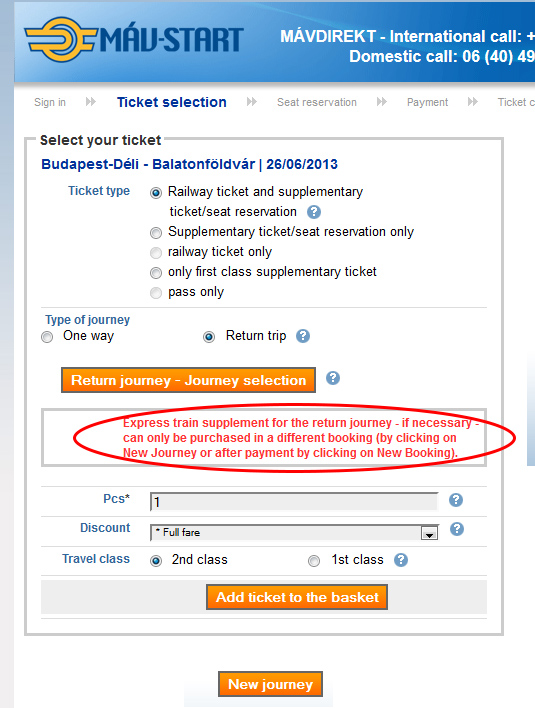Screen dimensions: 535x708
Task: Click Return journey - Journey selection button
Action: (188, 380)
